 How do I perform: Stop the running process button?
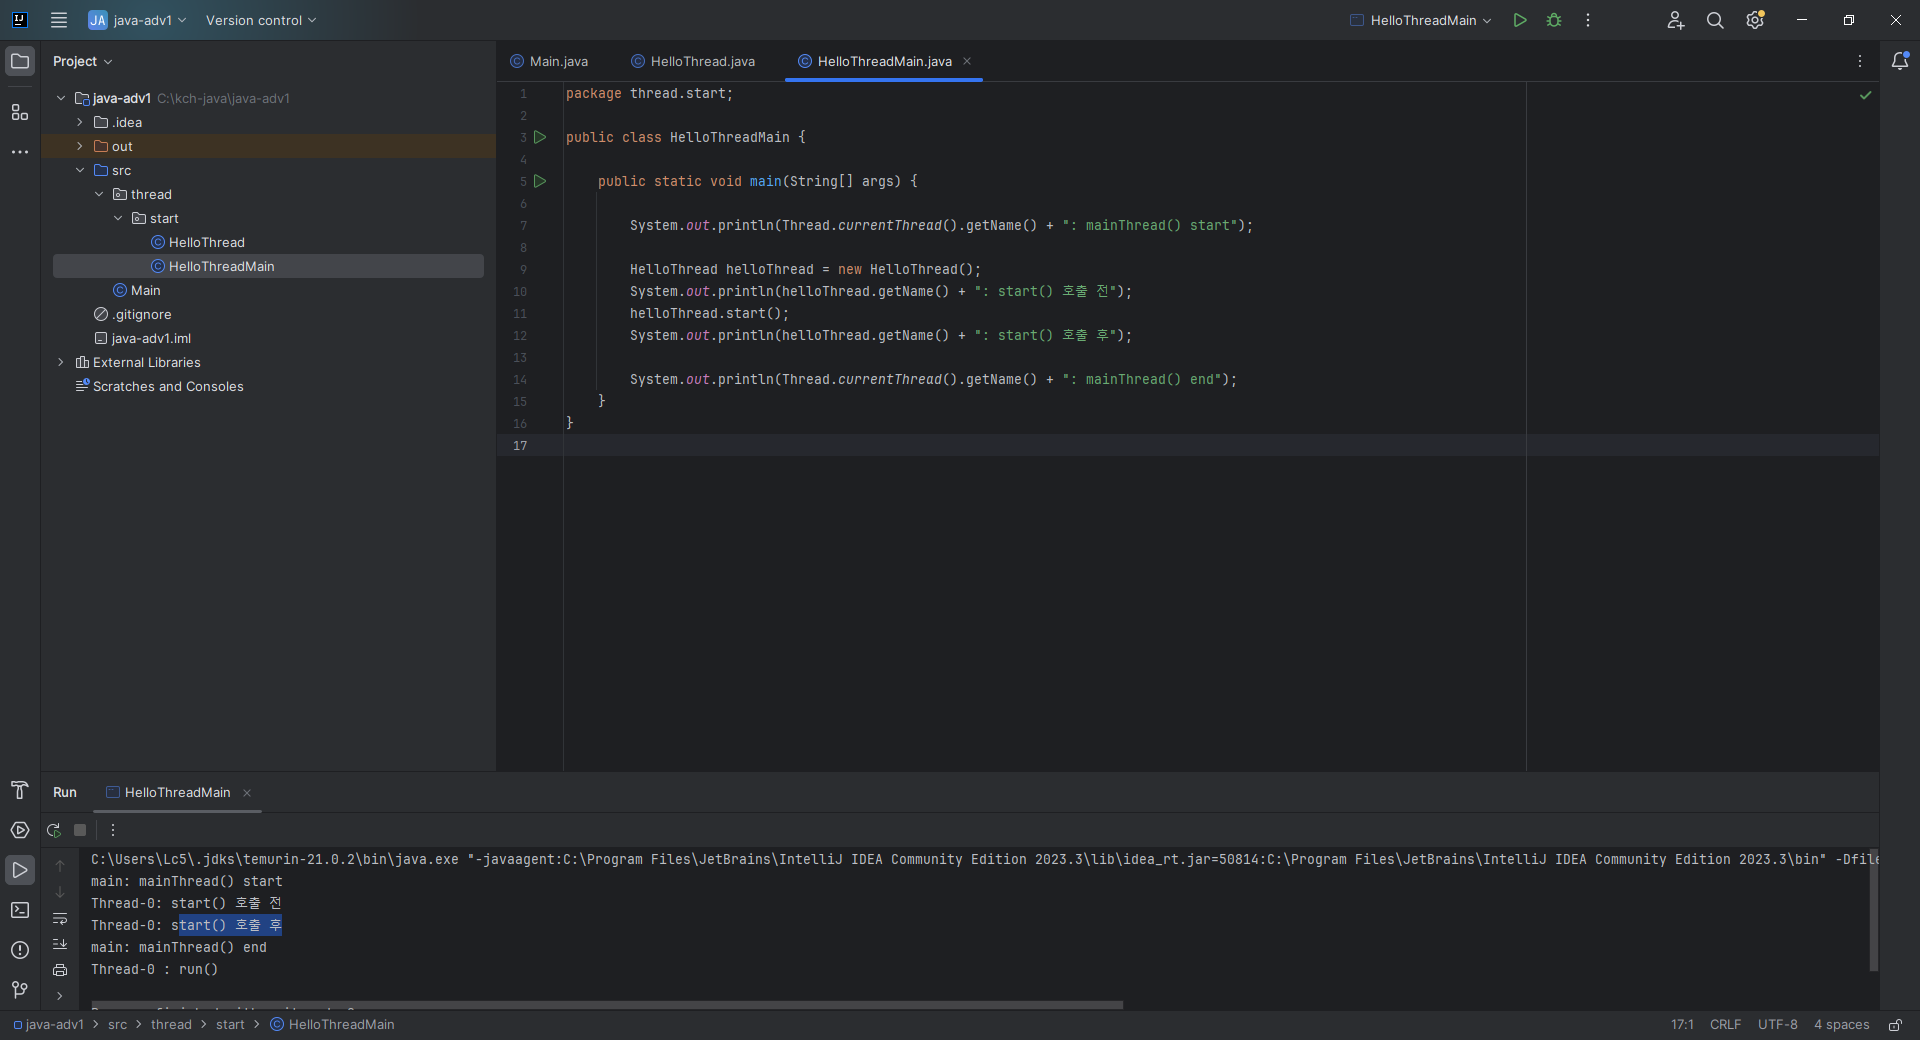[x=80, y=830]
